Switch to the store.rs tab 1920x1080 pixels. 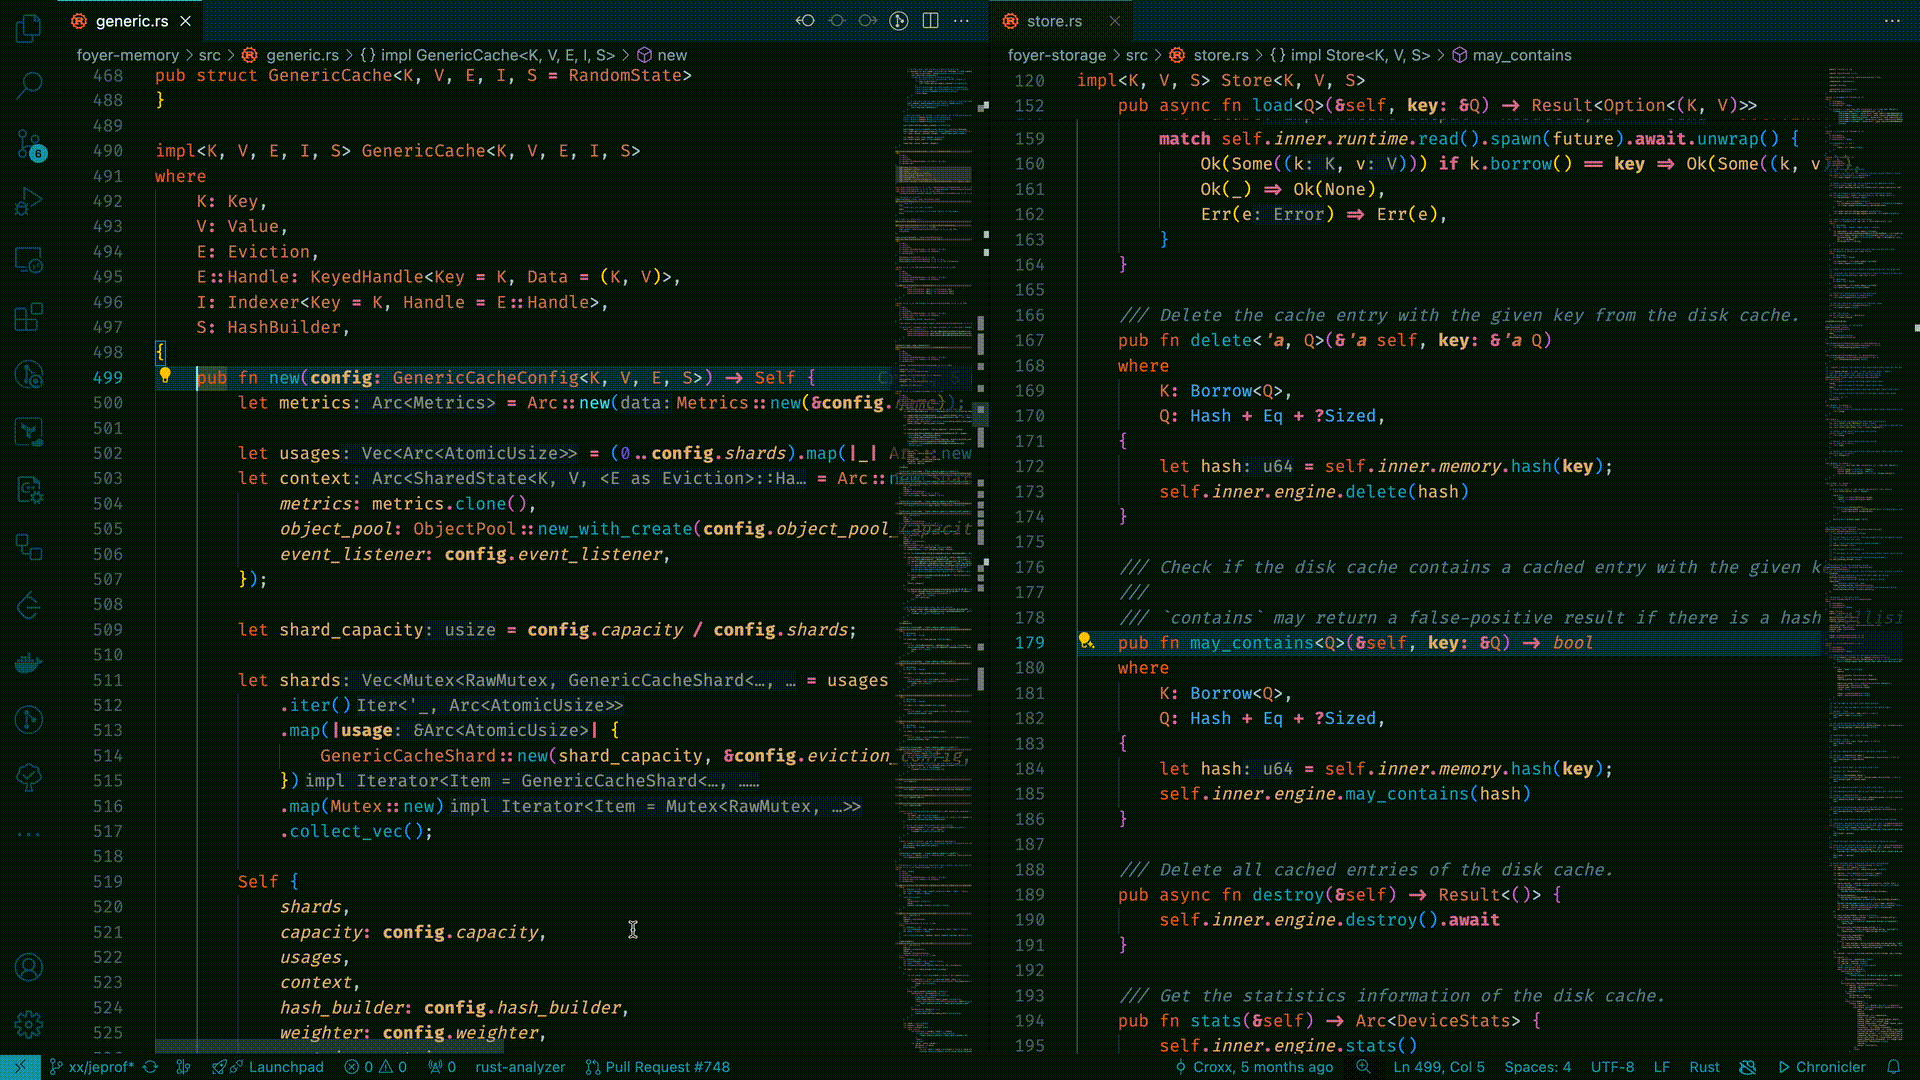tap(1054, 21)
